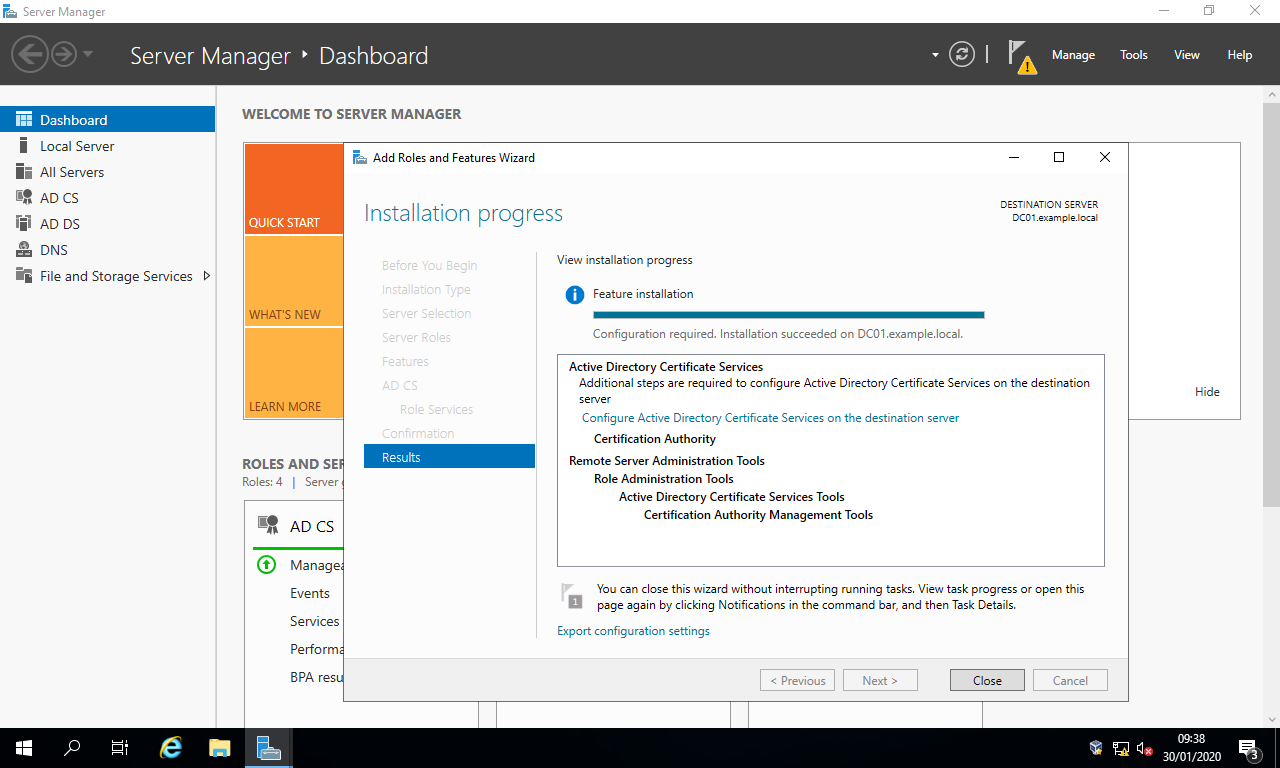1280x768 pixels.
Task: Click Configure Active Directory Certificate Services link
Action: click(x=770, y=417)
